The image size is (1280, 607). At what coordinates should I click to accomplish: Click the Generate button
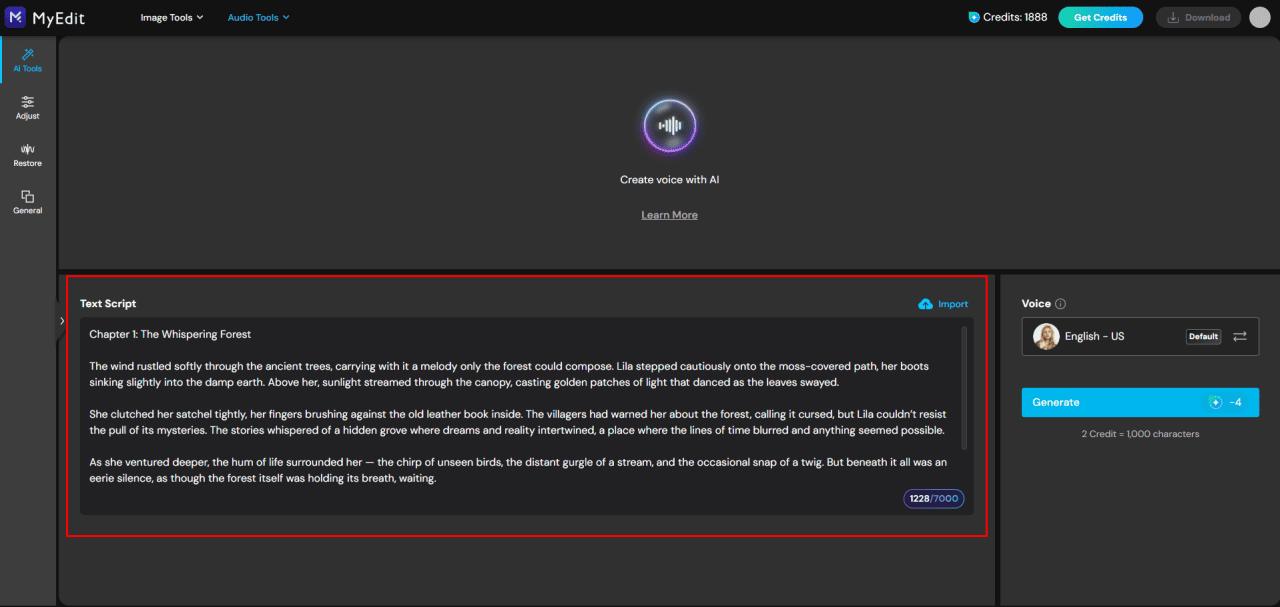point(1140,402)
